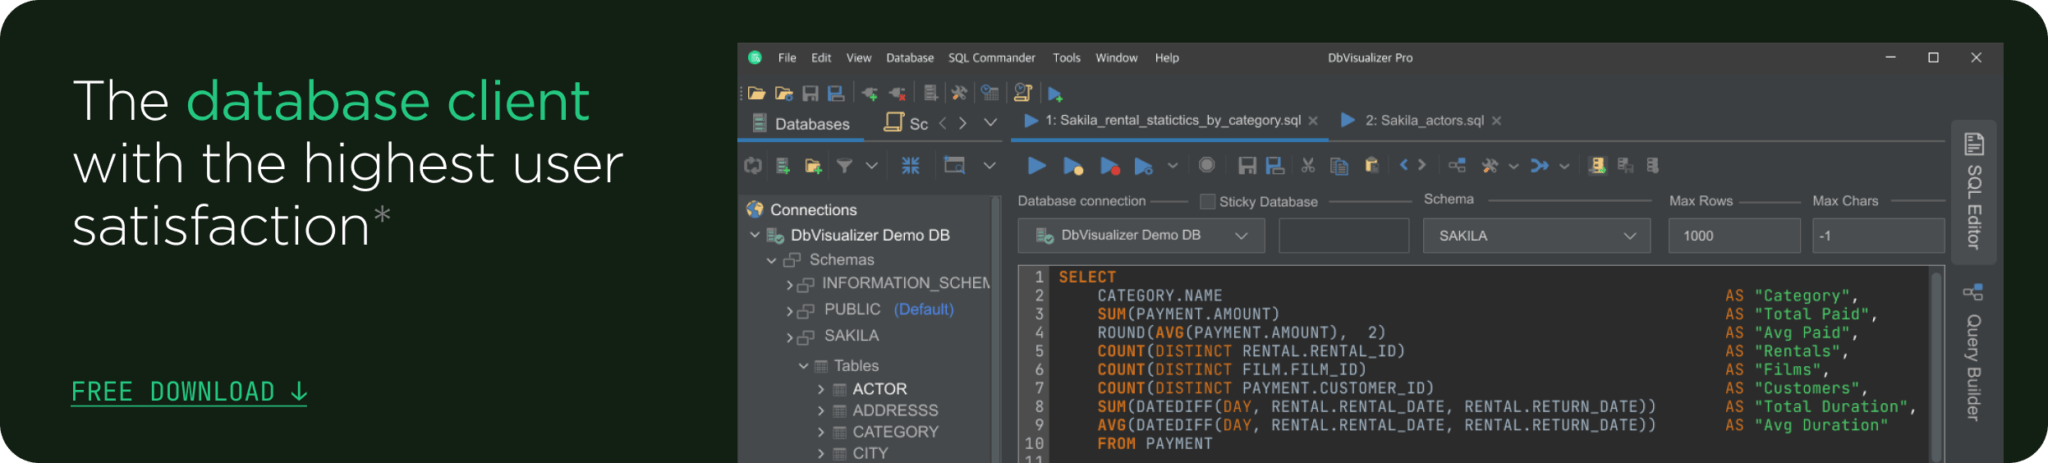Open the Database connection dropdown
Image resolution: width=2048 pixels, height=463 pixels.
point(1141,236)
